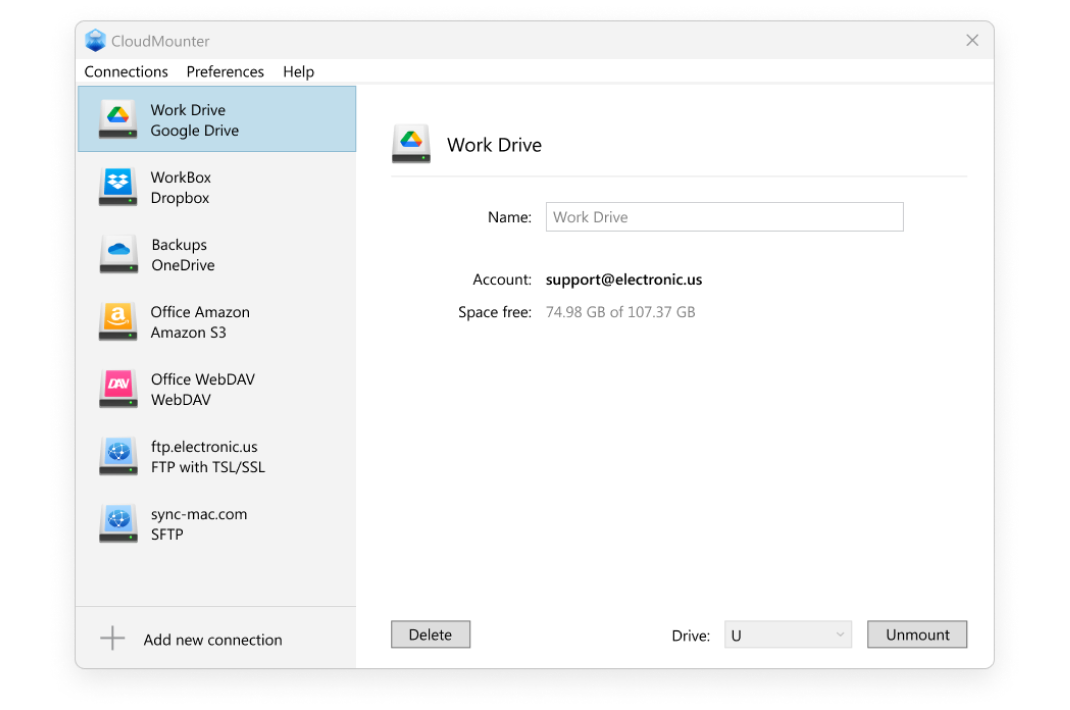This screenshot has width=1070, height=710.
Task: Select the Google Drive icon for Work Drive
Action: point(117,119)
